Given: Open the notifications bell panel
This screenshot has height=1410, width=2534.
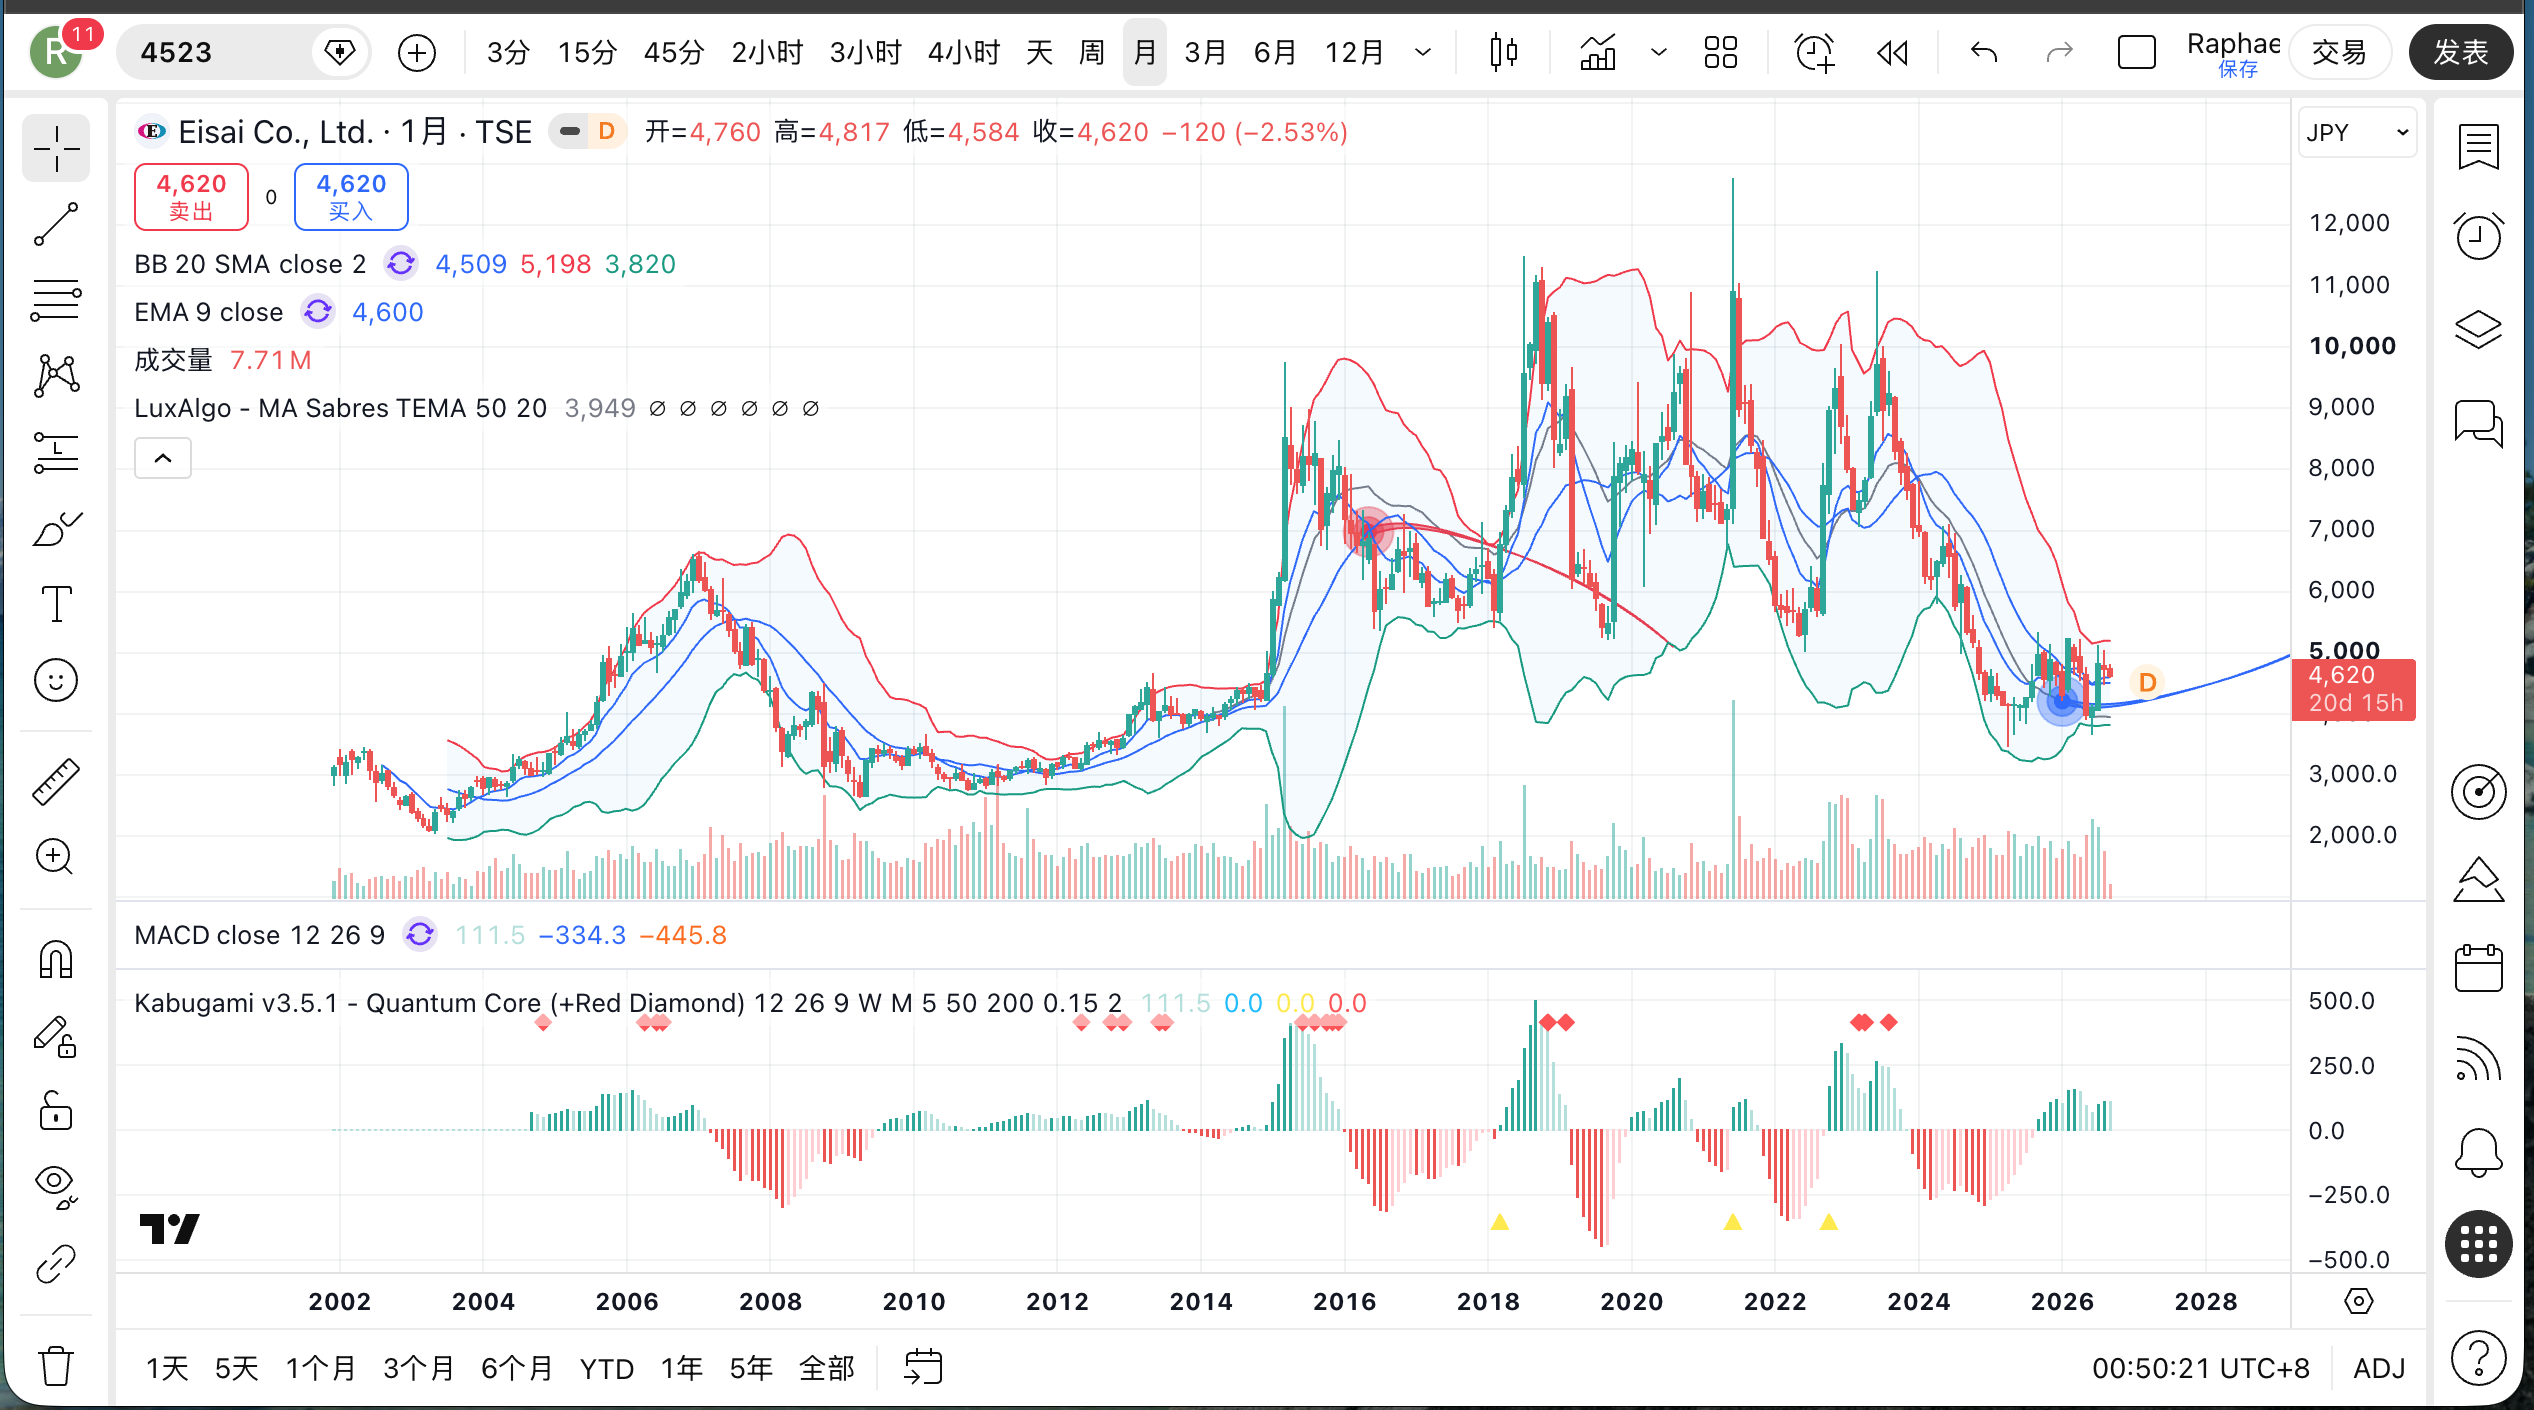Looking at the screenshot, I should [2479, 1152].
